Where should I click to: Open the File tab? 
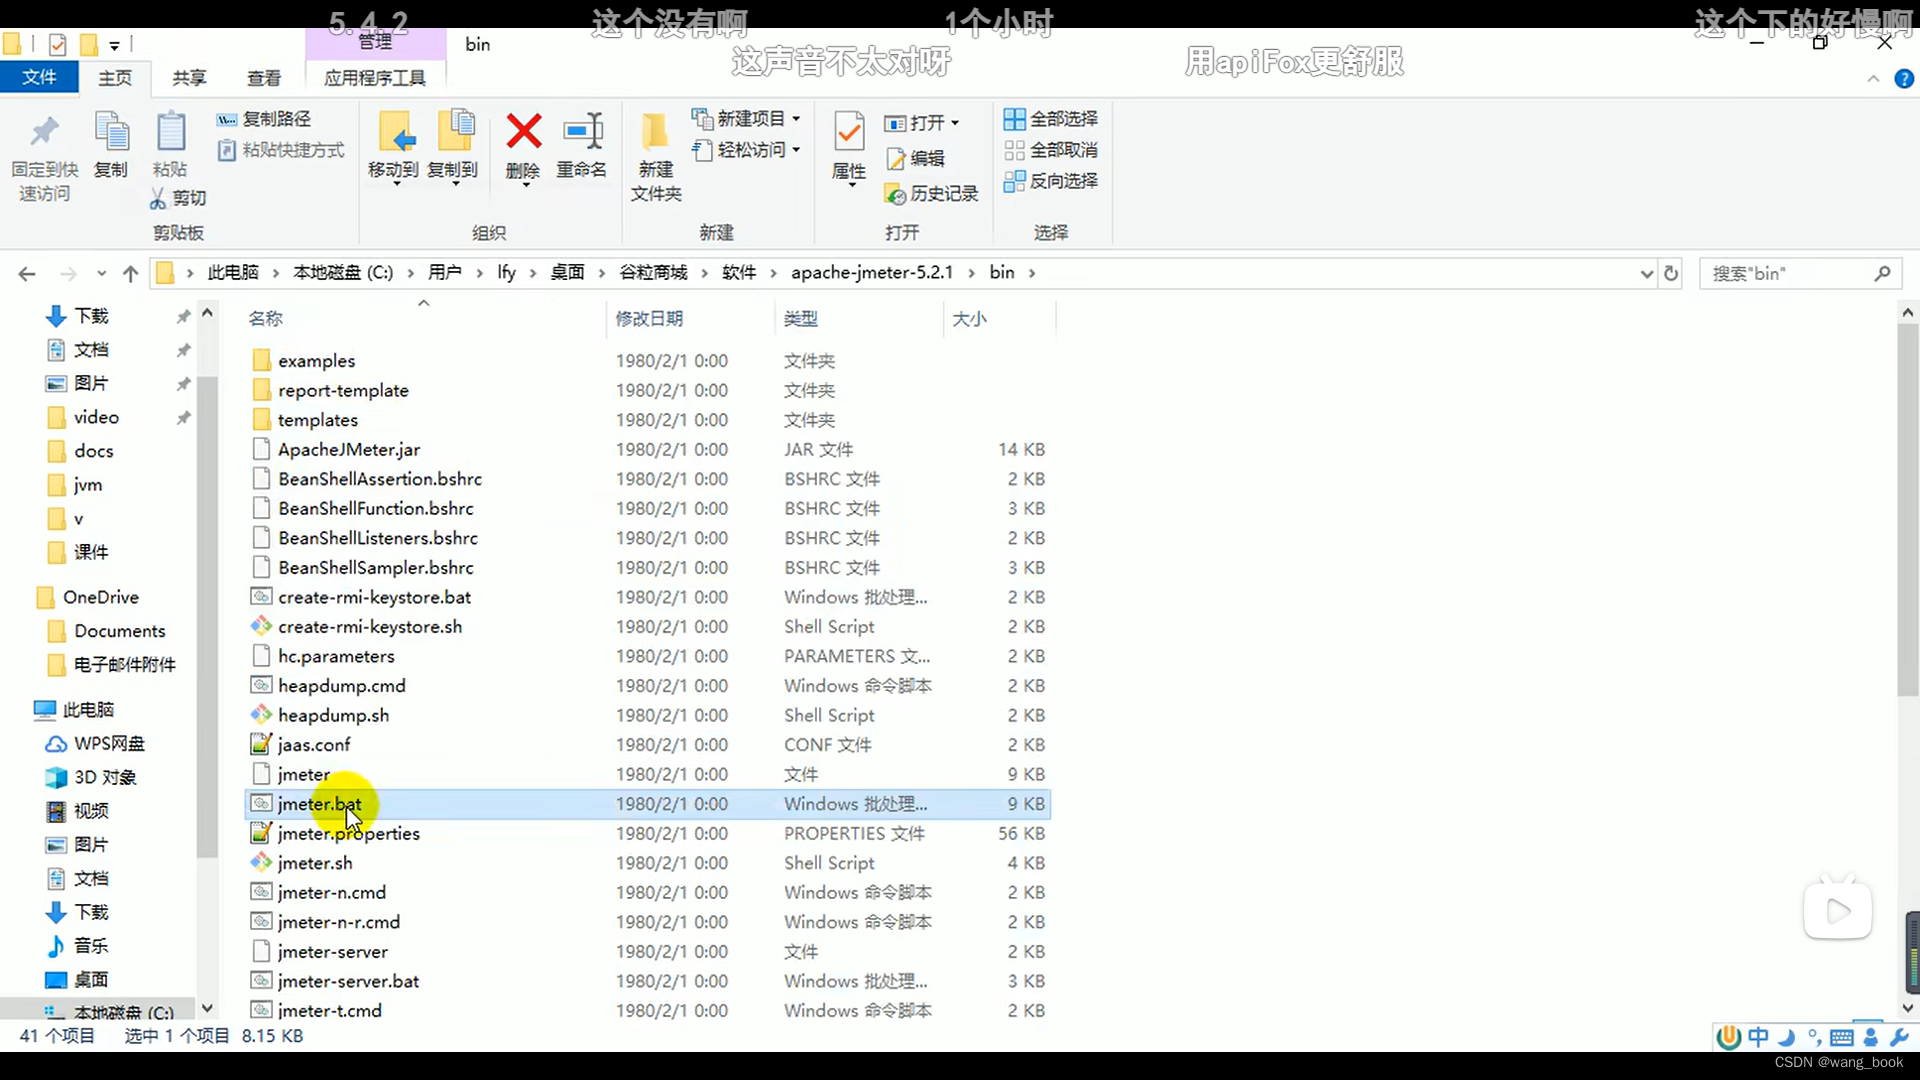click(39, 78)
